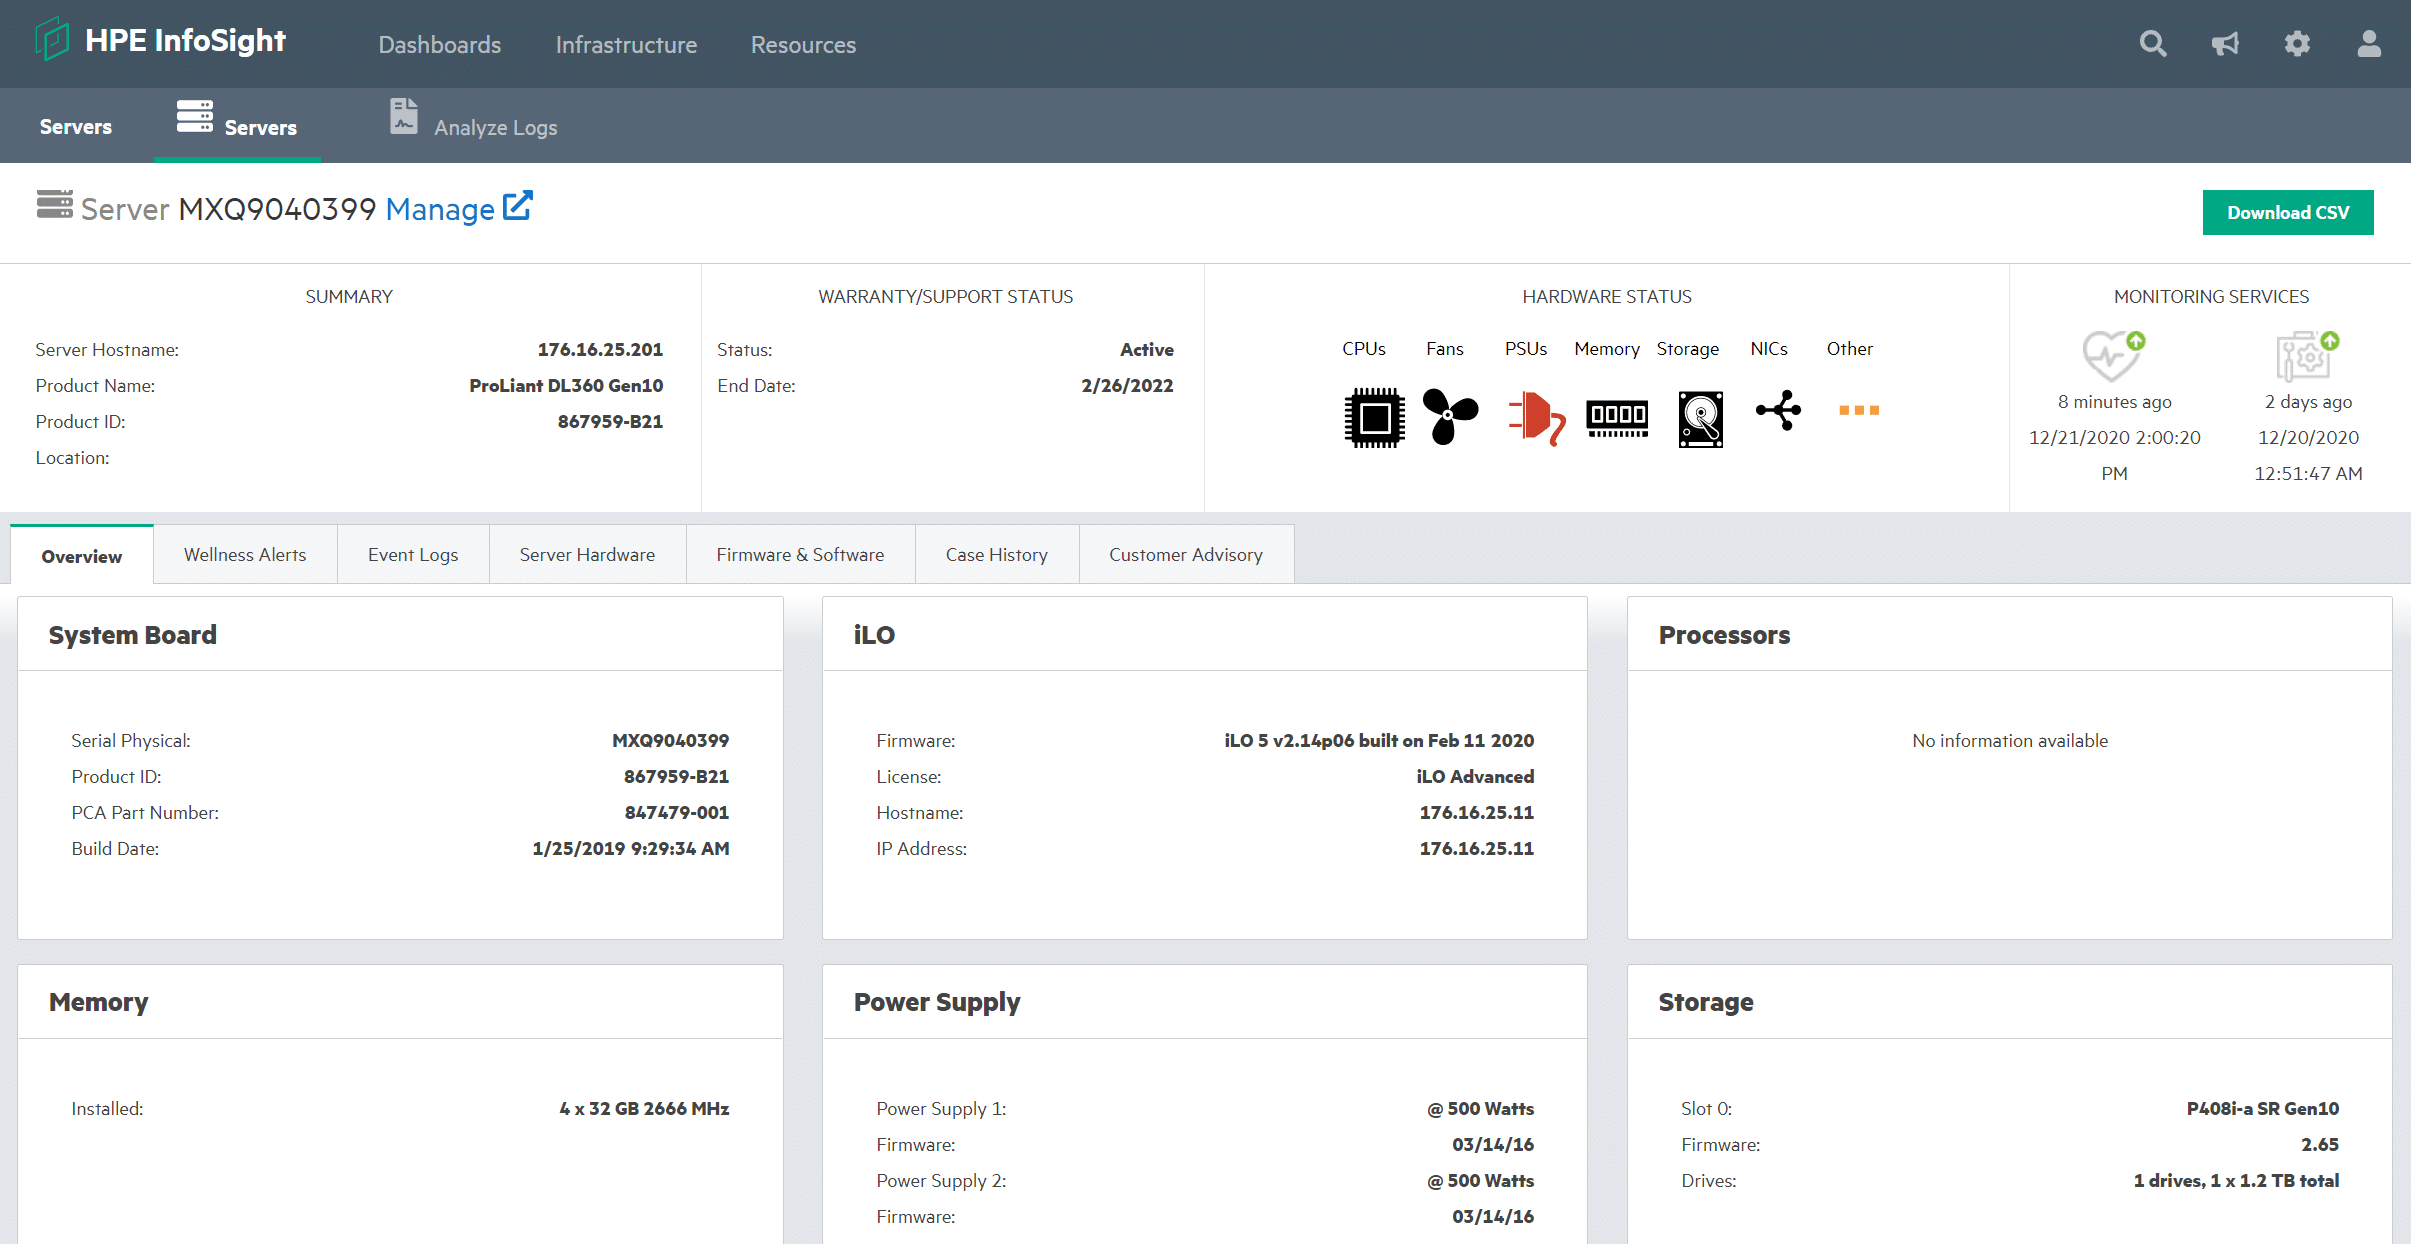Image resolution: width=2411 pixels, height=1244 pixels.
Task: Open the search magnifier icon
Action: [x=2153, y=44]
